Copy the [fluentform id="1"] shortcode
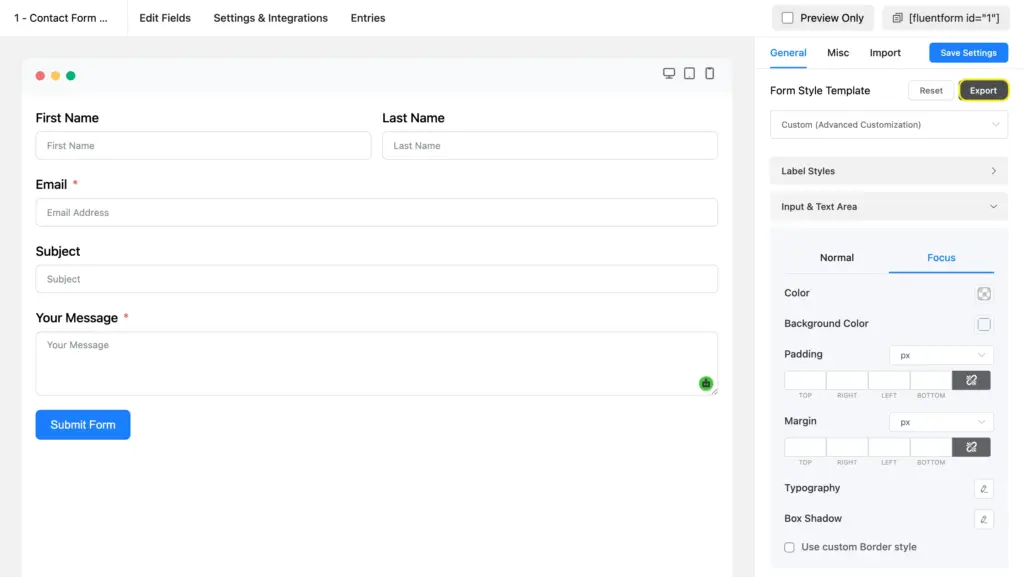Image resolution: width=1024 pixels, height=577 pixels. click(x=946, y=18)
